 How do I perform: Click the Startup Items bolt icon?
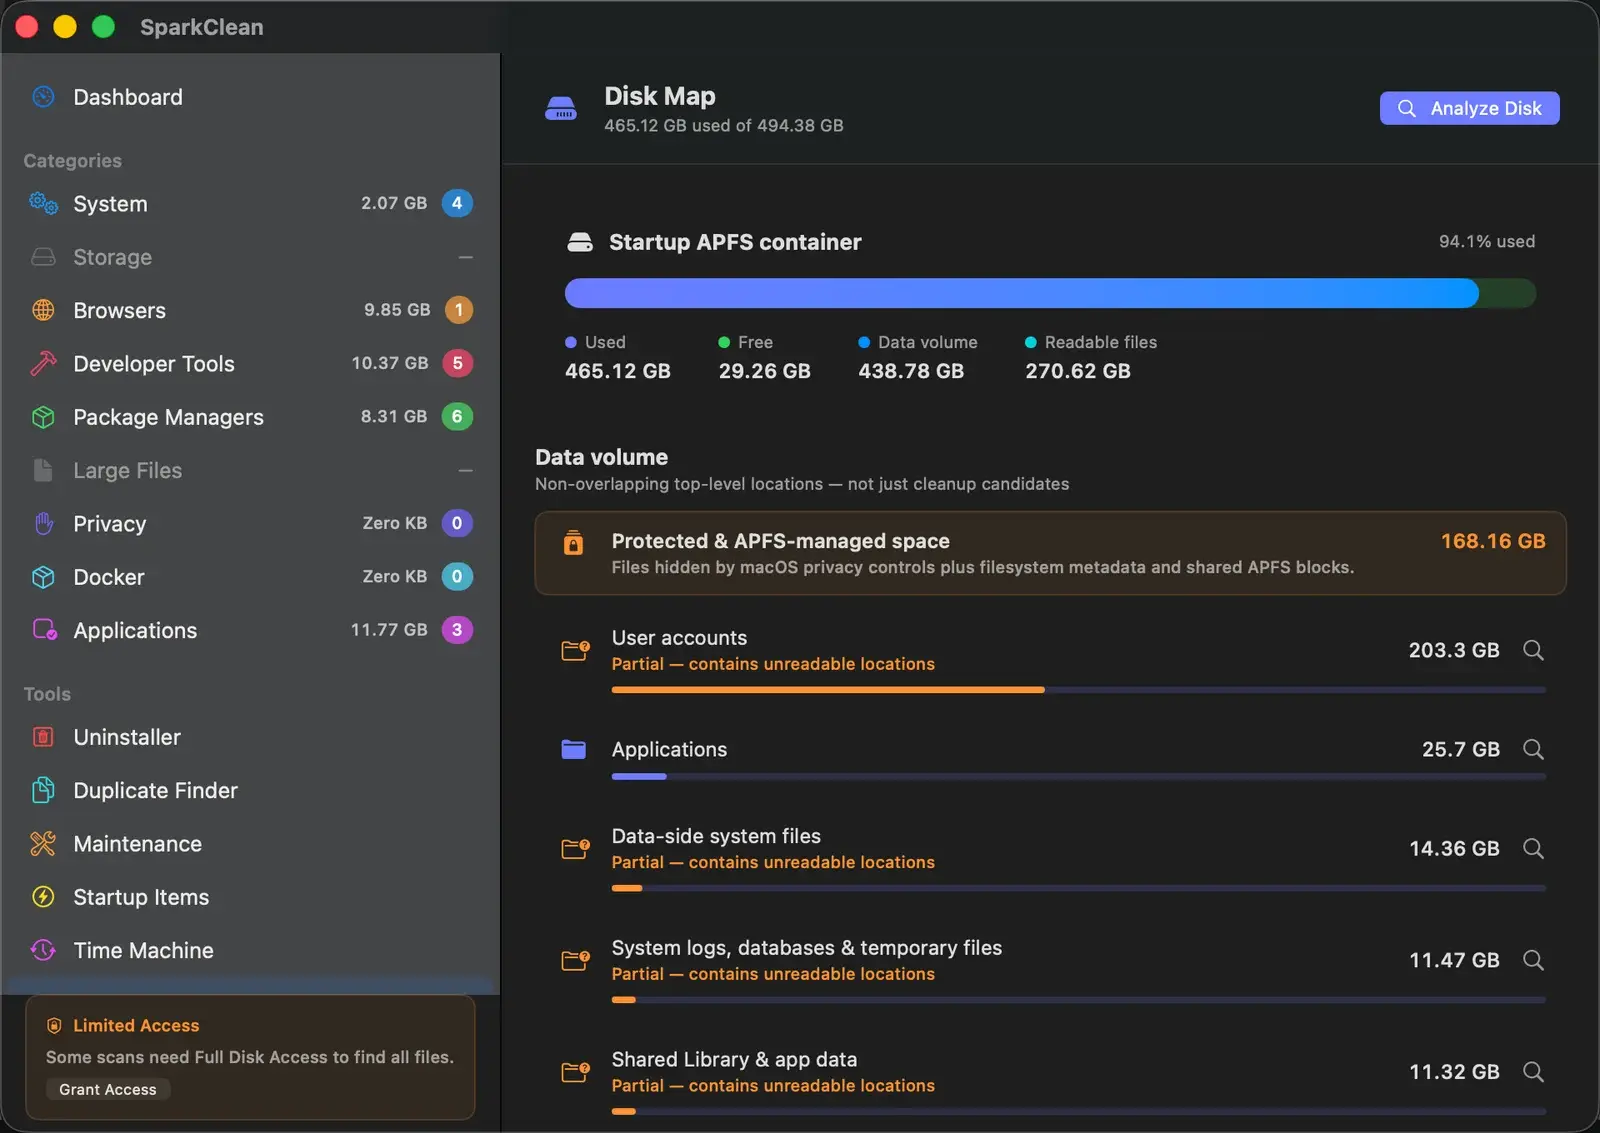[x=43, y=897]
